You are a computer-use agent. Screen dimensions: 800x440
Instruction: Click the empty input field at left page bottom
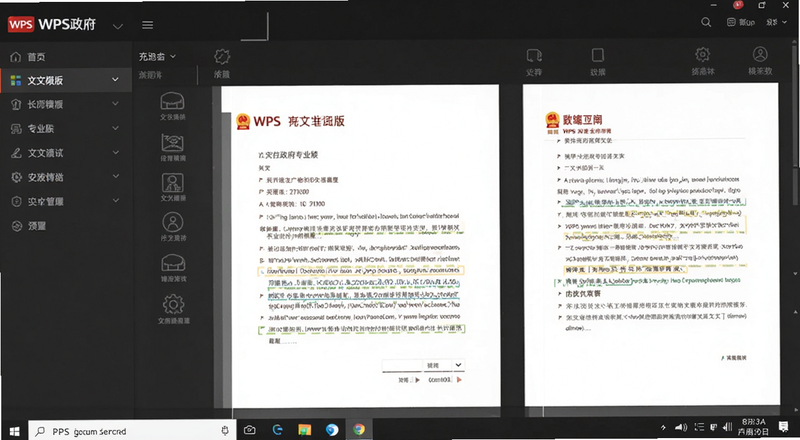[x=402, y=365]
